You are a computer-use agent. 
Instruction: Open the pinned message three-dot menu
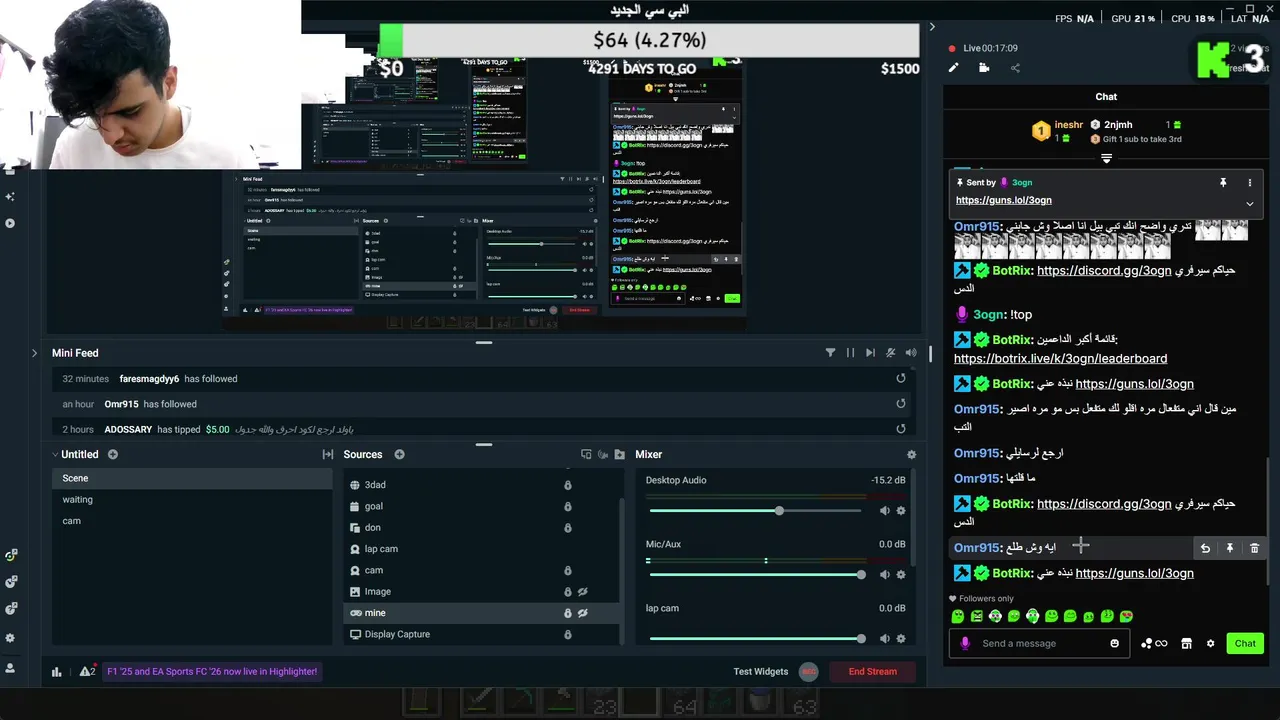(1249, 183)
